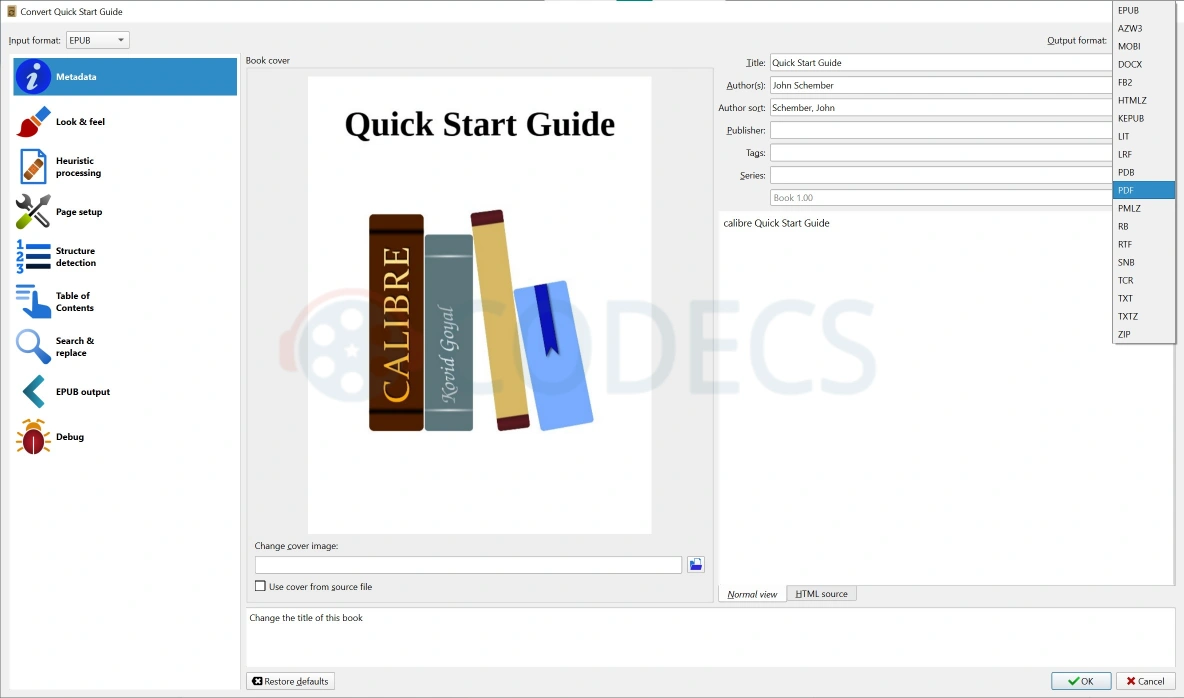The height and width of the screenshot is (698, 1184).
Task: Pick RB in the format list
Action: tap(1143, 227)
